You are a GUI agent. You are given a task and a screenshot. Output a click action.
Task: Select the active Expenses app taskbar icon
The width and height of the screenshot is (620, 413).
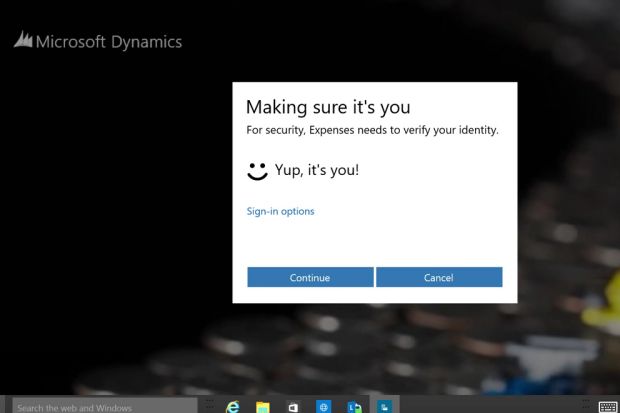[384, 406]
